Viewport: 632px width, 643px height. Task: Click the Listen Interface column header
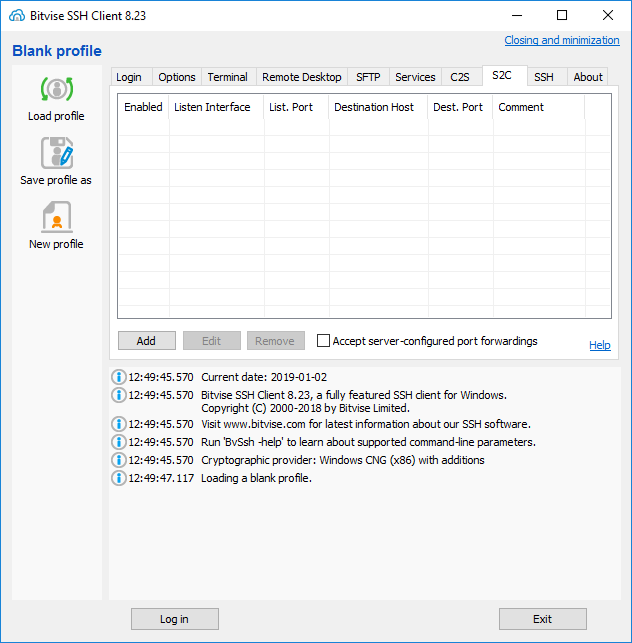[216, 107]
